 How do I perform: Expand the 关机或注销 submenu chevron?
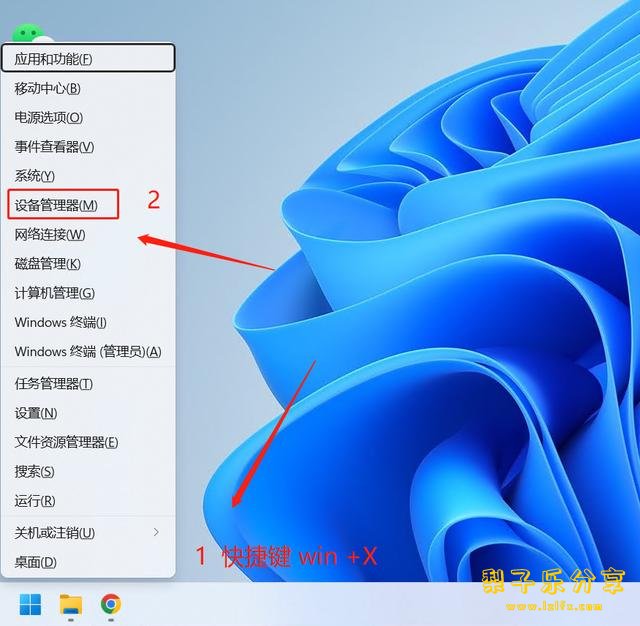(156, 532)
